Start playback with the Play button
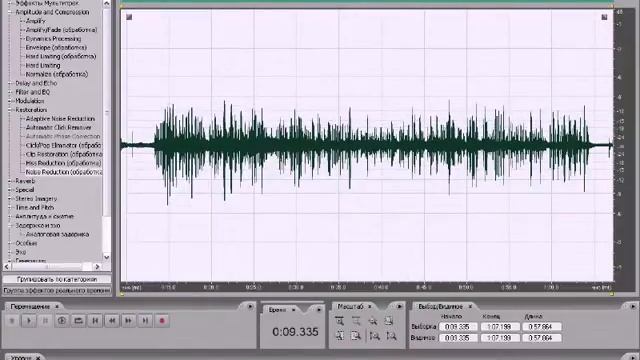 (29, 321)
